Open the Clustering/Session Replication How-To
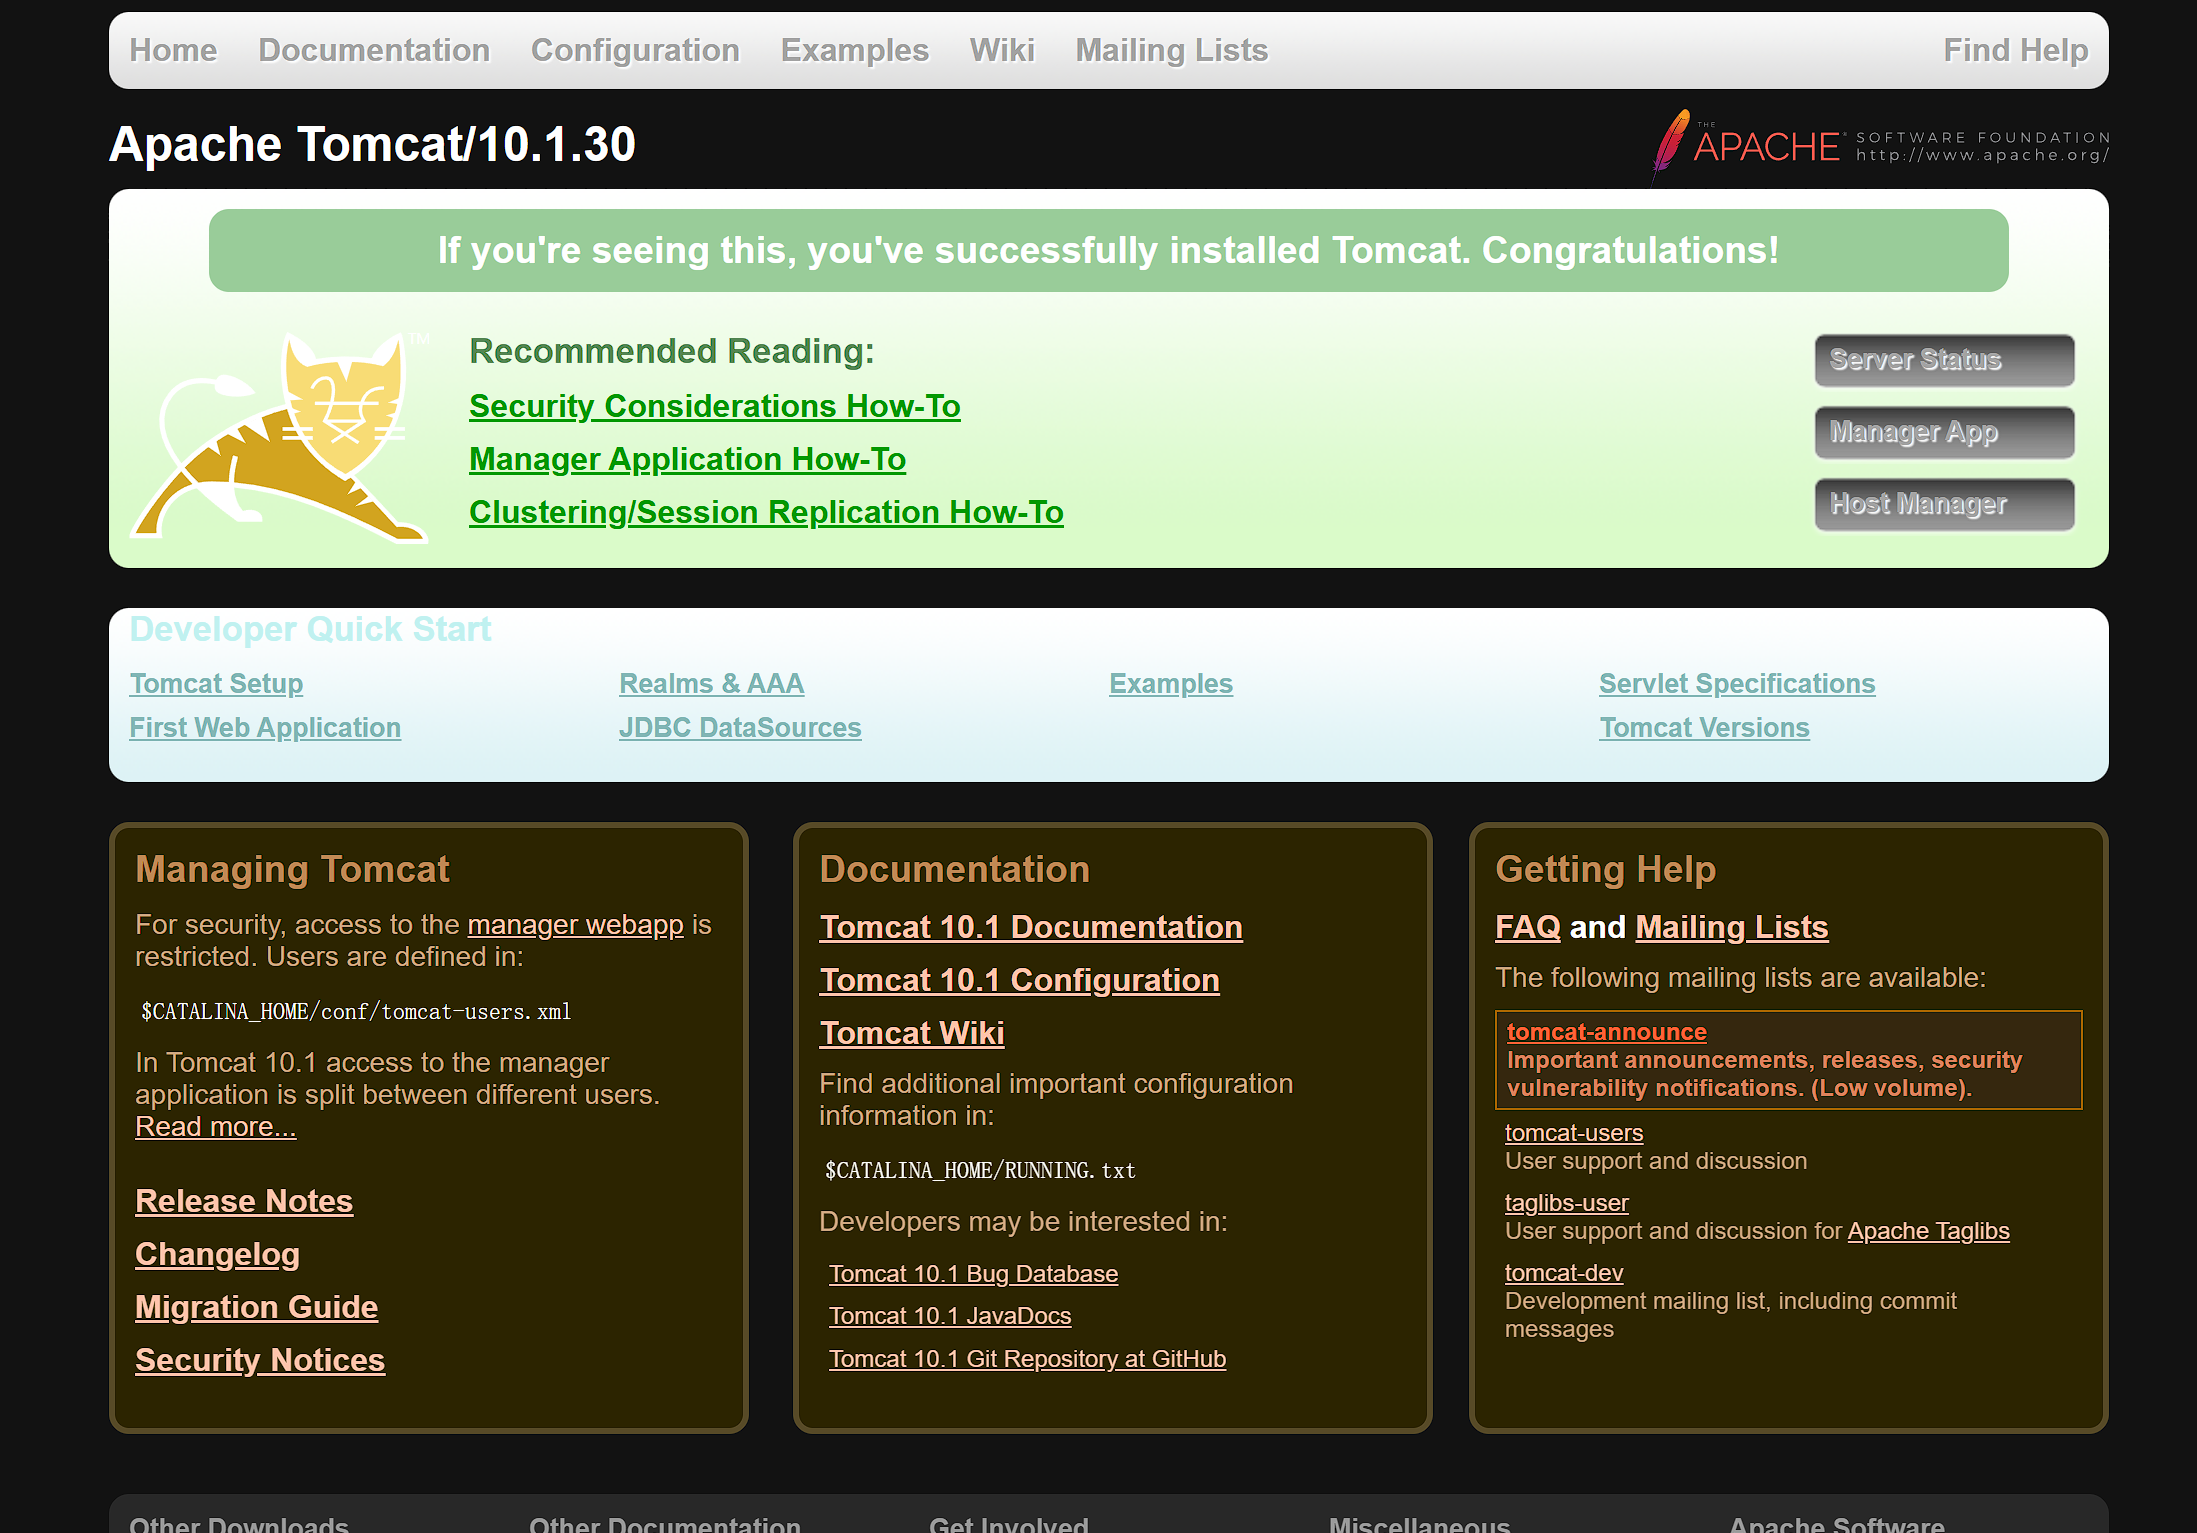This screenshot has width=2197, height=1533. click(x=765, y=511)
